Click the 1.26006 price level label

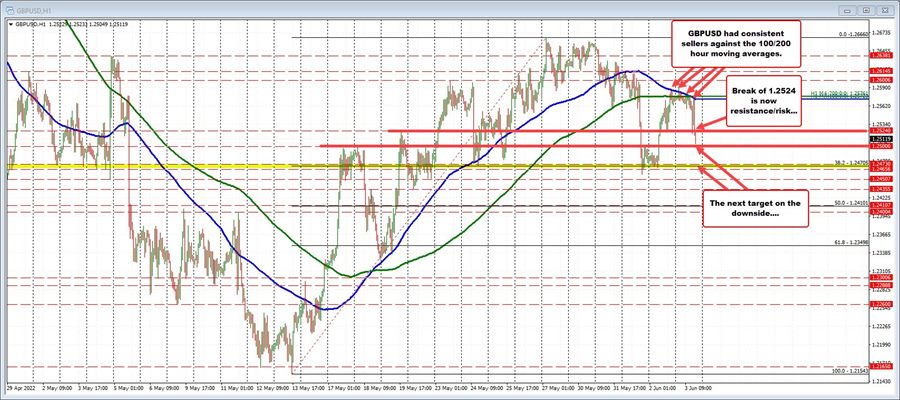click(880, 80)
